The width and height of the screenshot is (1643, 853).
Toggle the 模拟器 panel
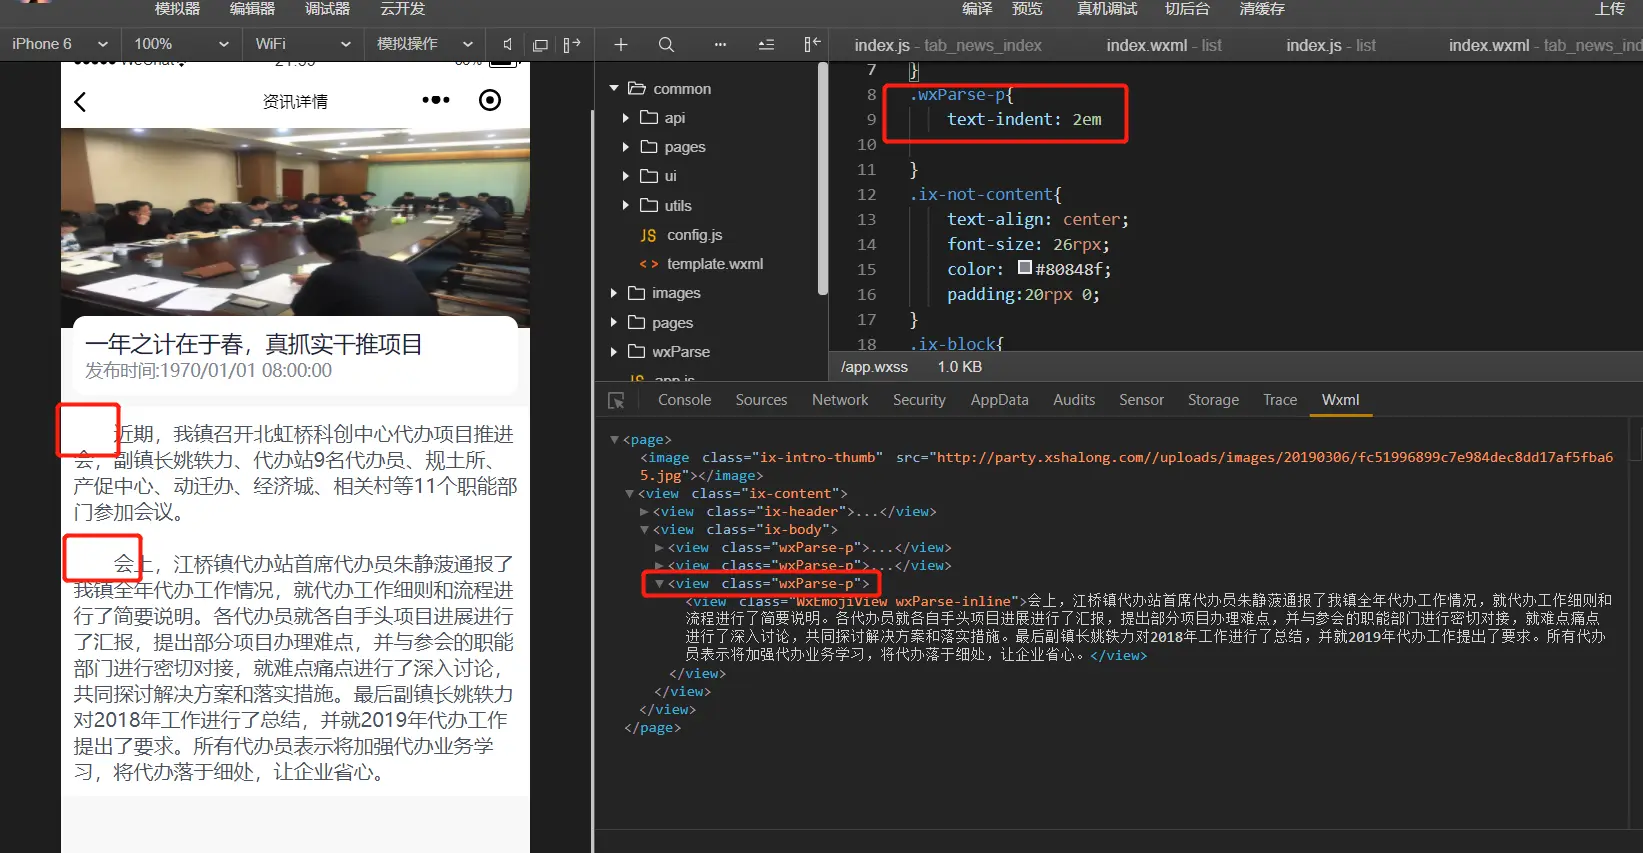pyautogui.click(x=178, y=9)
